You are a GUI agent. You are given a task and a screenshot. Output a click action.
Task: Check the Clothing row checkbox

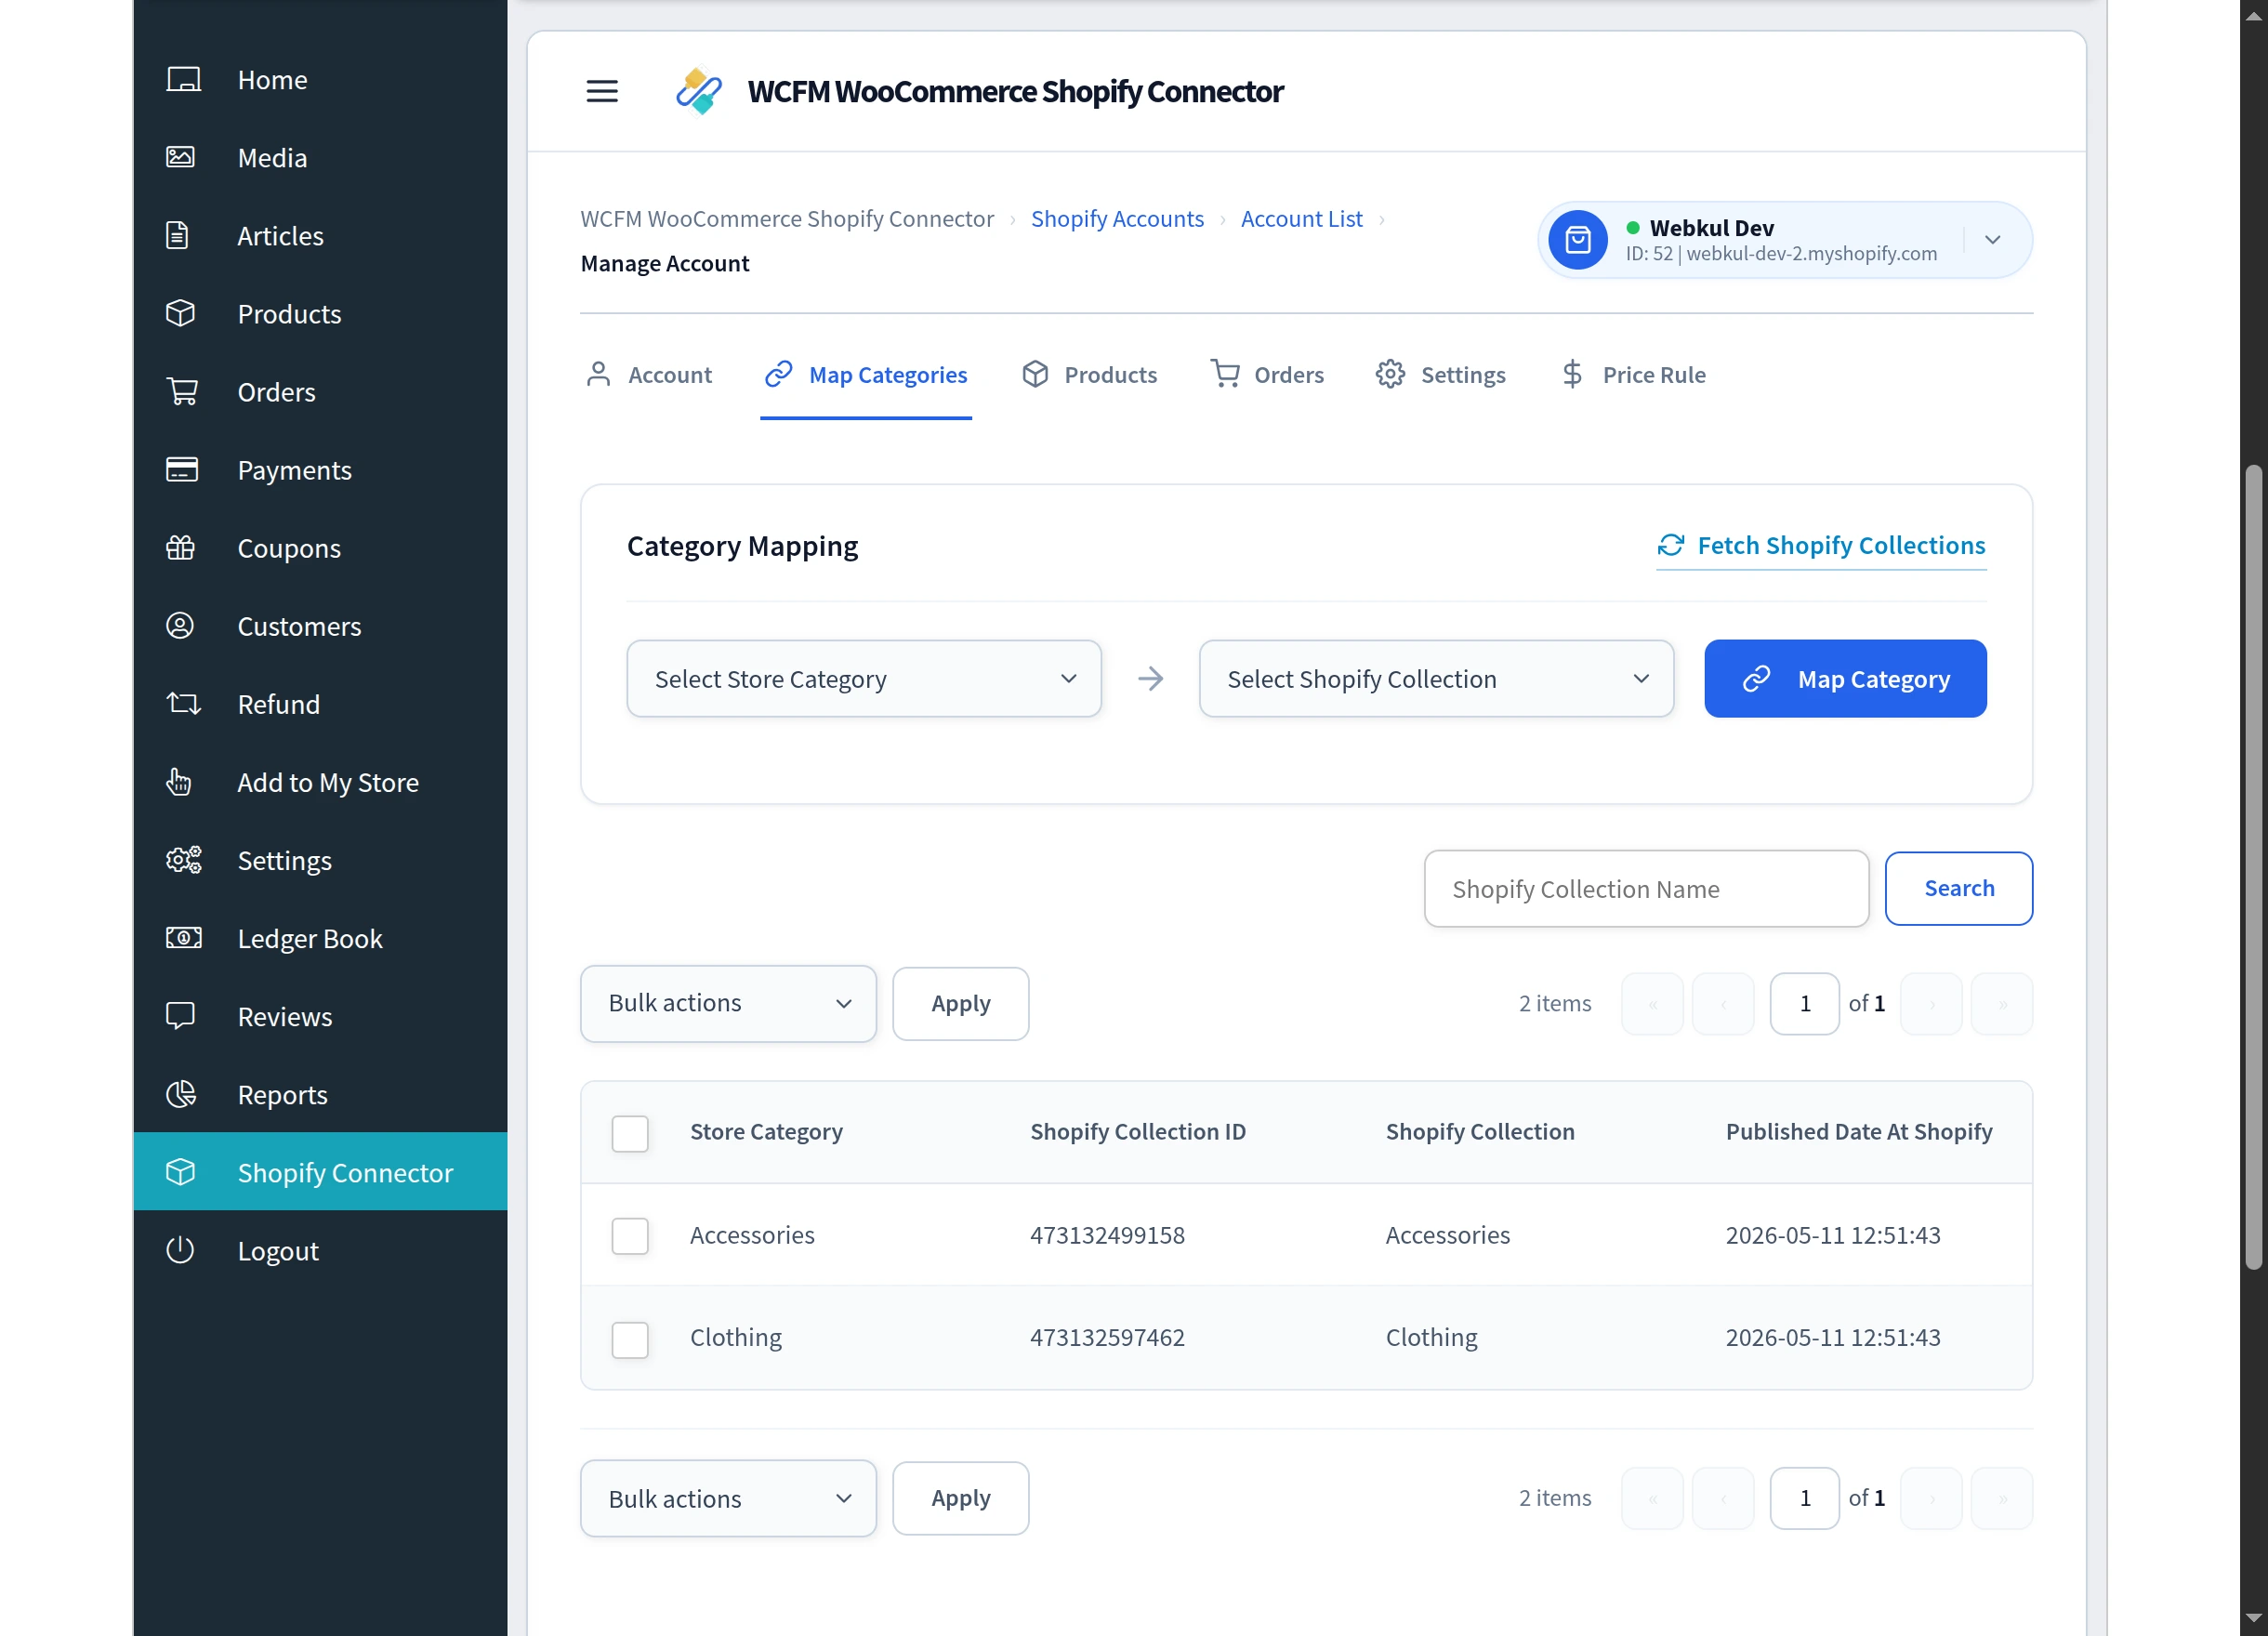click(630, 1339)
